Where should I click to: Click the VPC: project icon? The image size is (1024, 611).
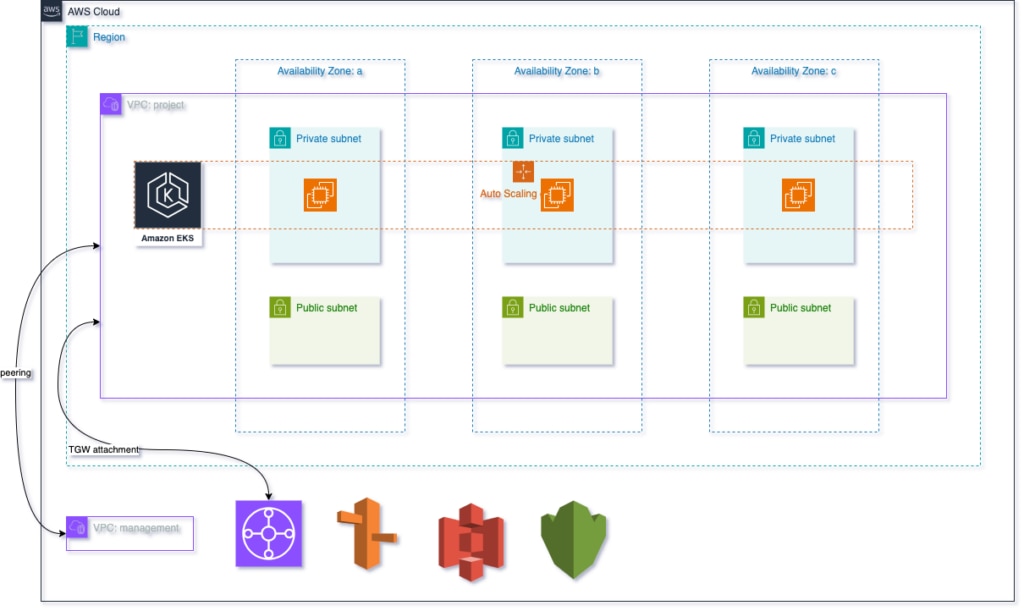click(110, 103)
